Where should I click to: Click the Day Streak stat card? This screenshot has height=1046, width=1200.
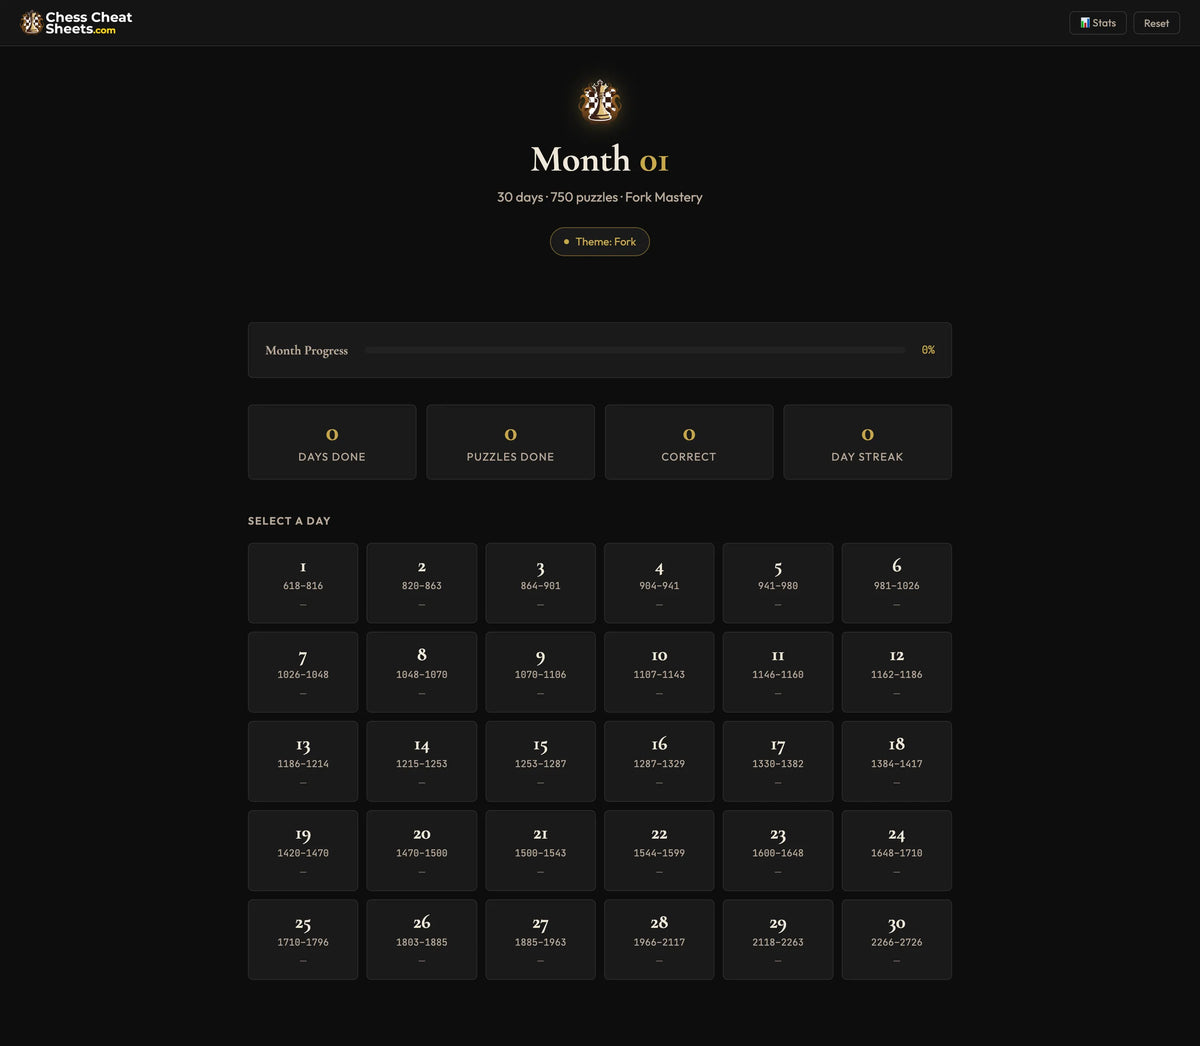click(x=867, y=442)
